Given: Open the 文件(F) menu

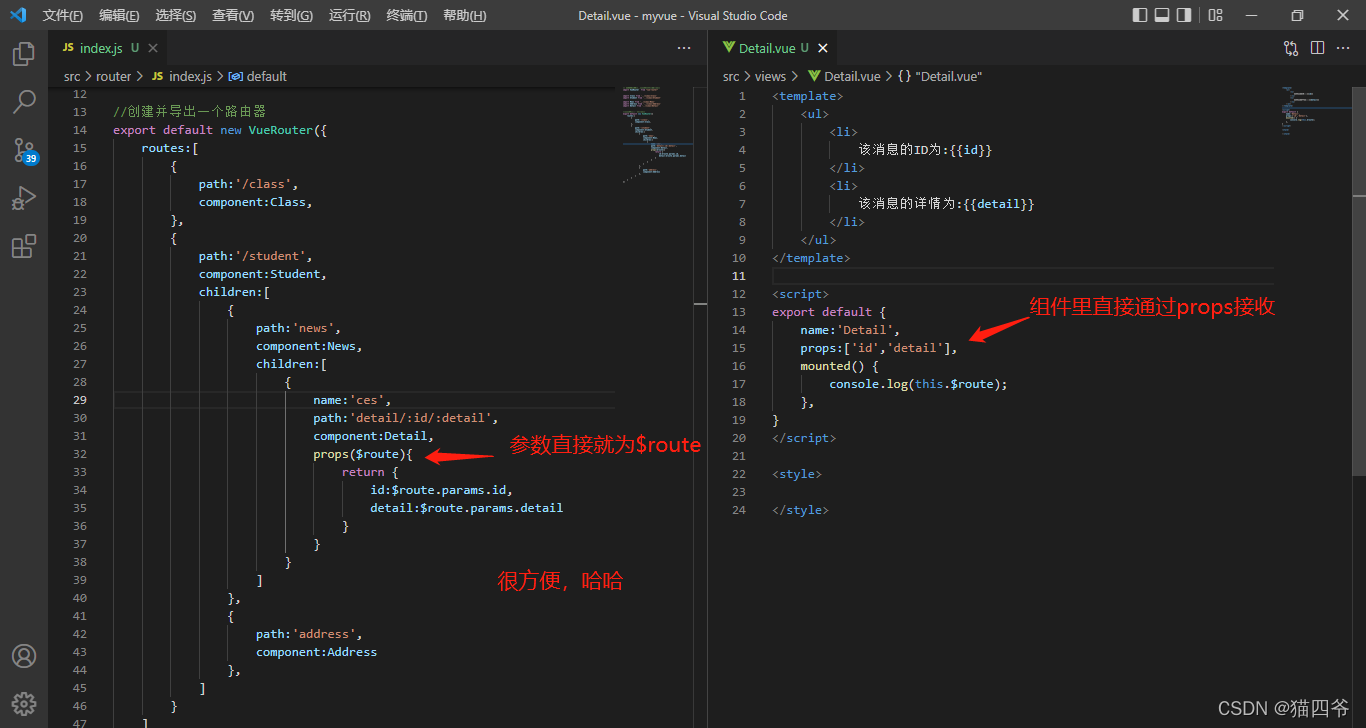Looking at the screenshot, I should (x=63, y=15).
